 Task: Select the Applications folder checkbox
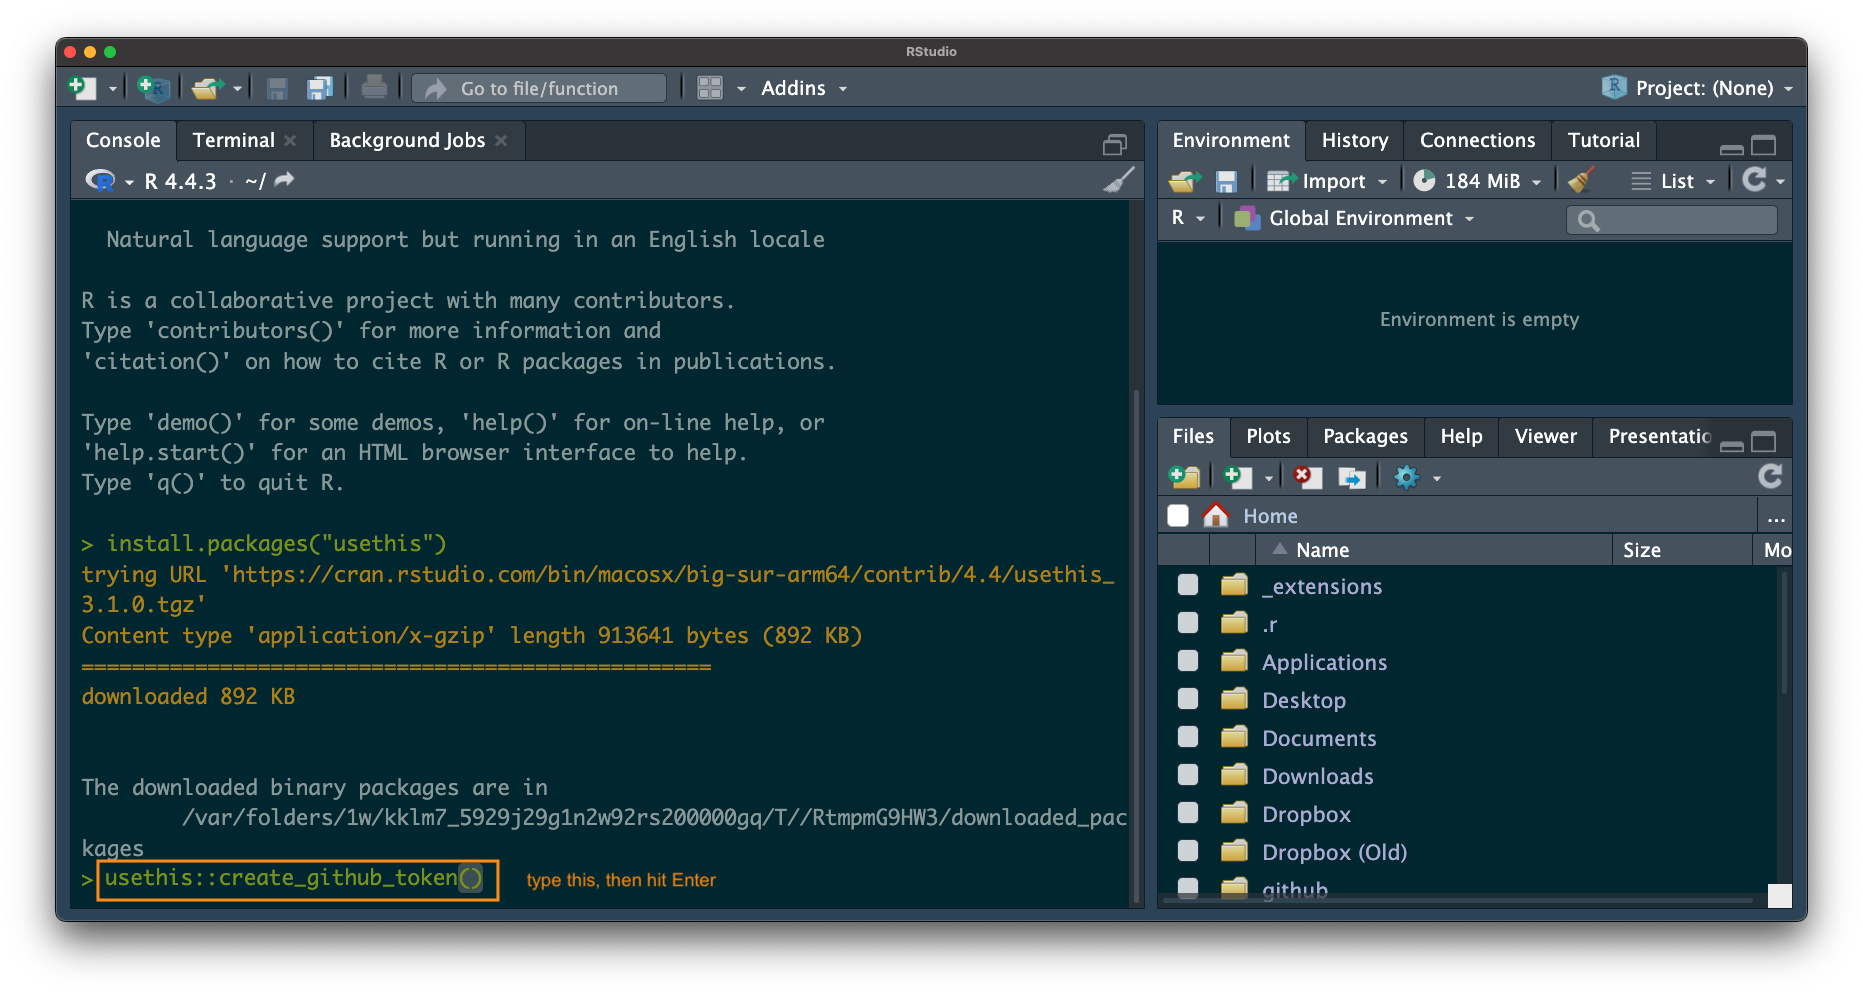click(1188, 662)
